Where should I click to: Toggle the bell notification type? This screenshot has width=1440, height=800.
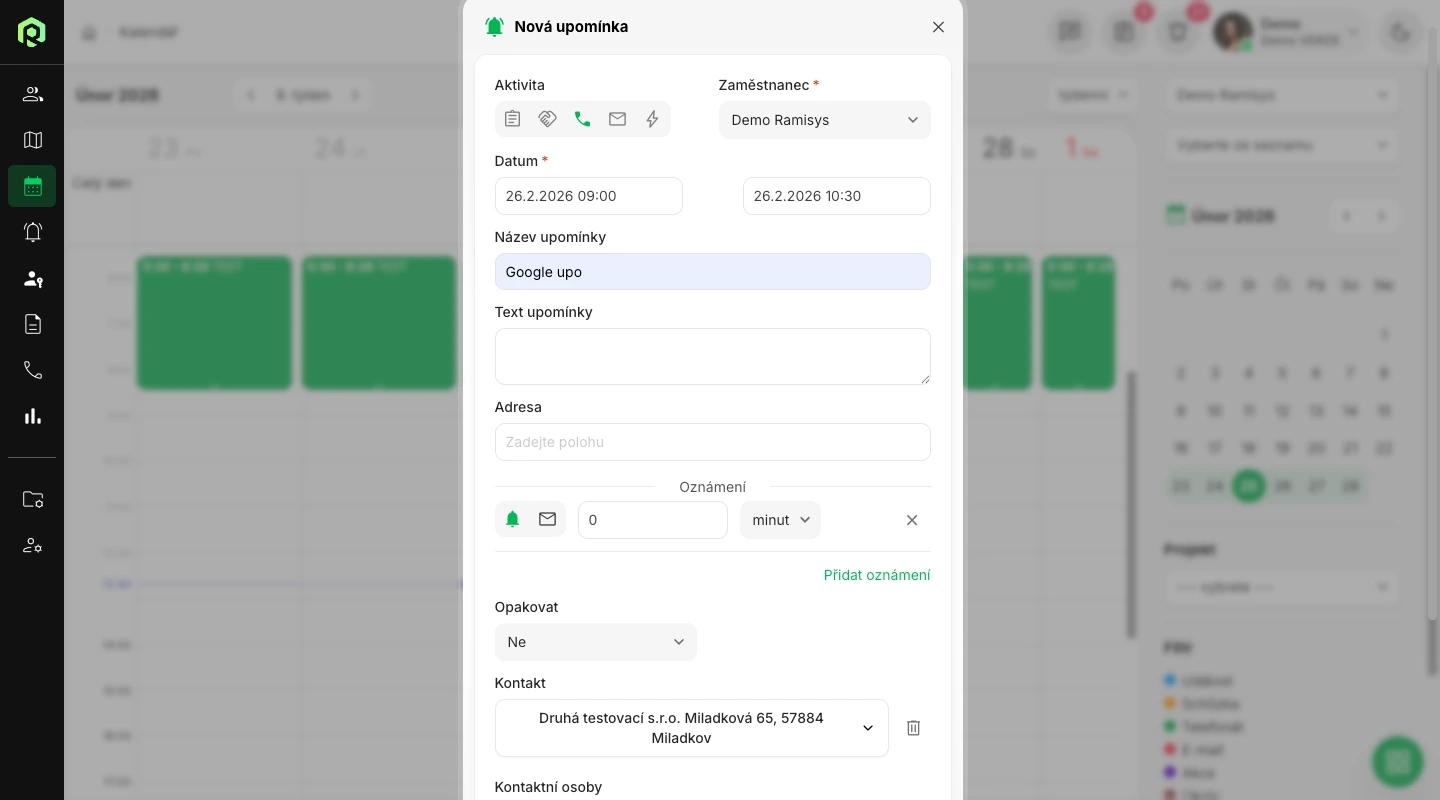[513, 519]
